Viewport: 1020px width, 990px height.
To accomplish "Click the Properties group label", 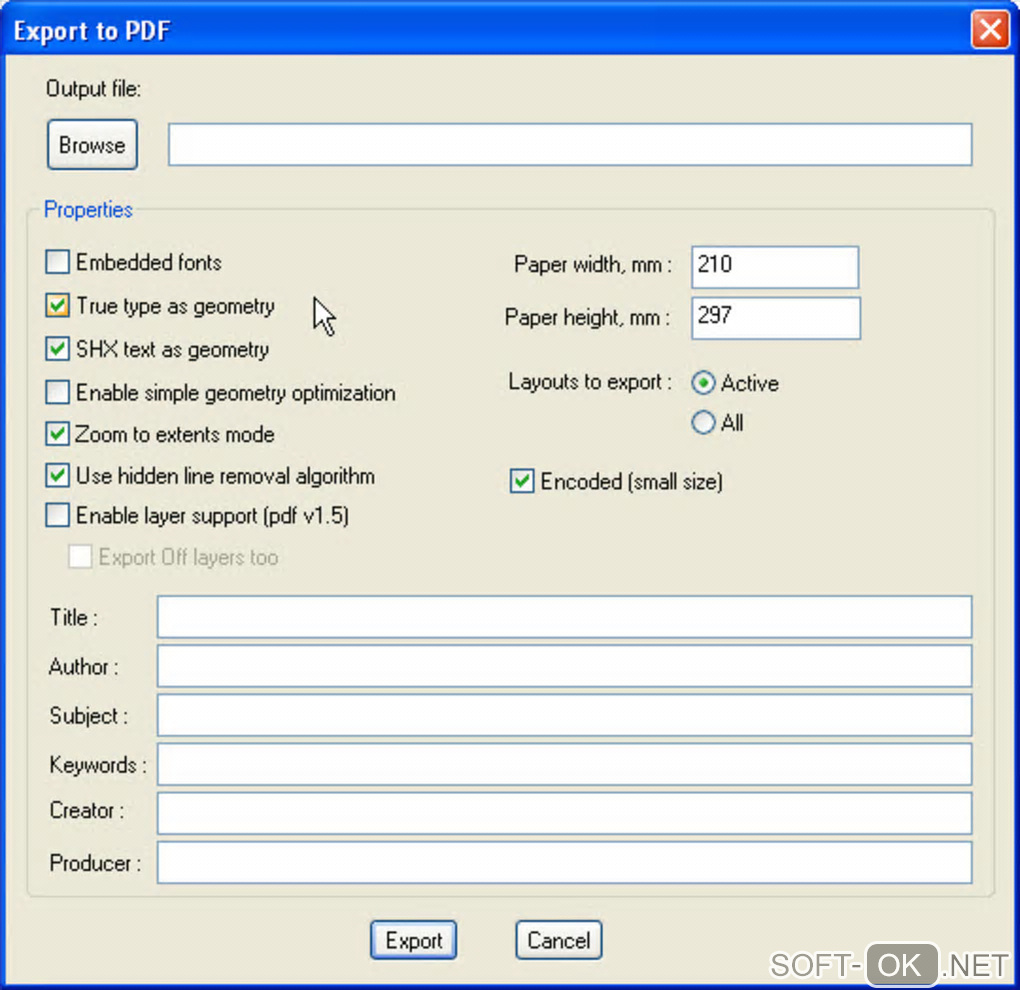I will tap(88, 209).
